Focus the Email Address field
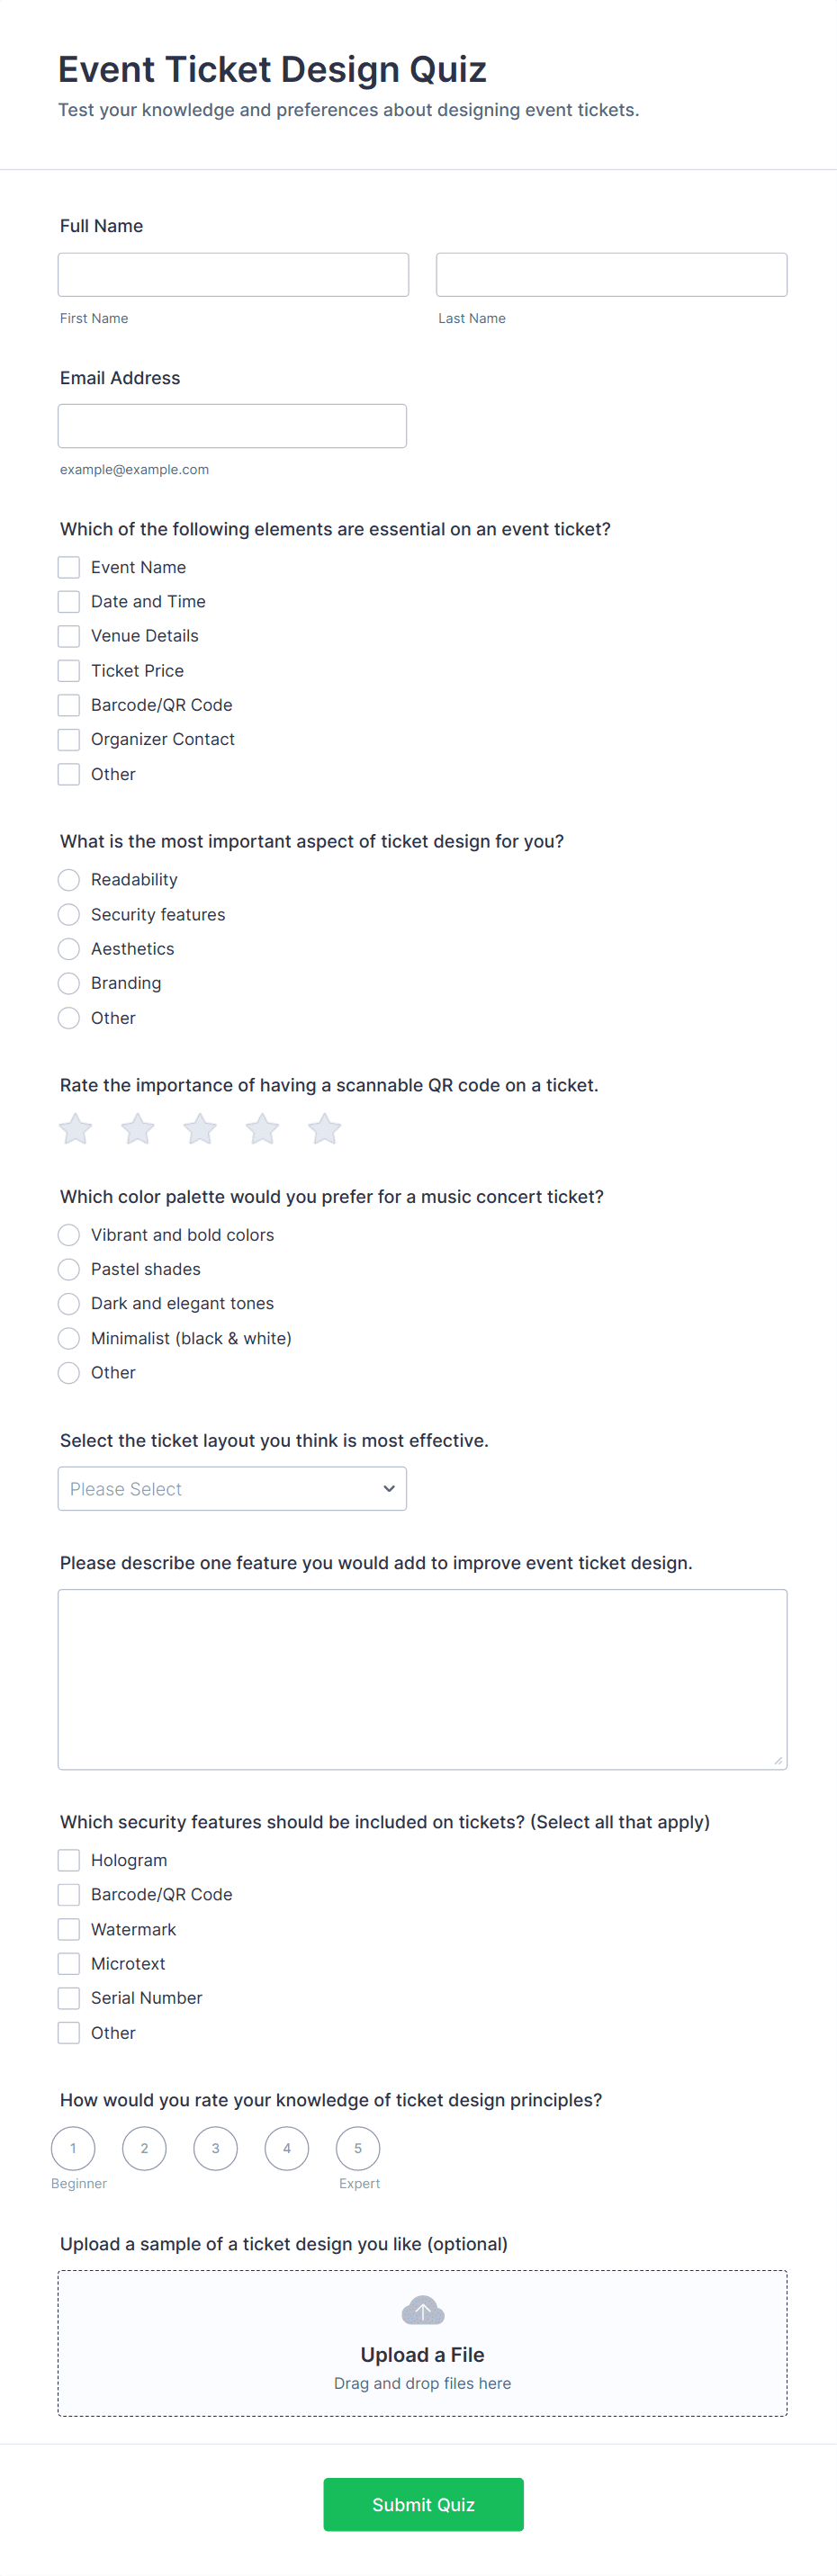The image size is (837, 2576). [x=232, y=426]
